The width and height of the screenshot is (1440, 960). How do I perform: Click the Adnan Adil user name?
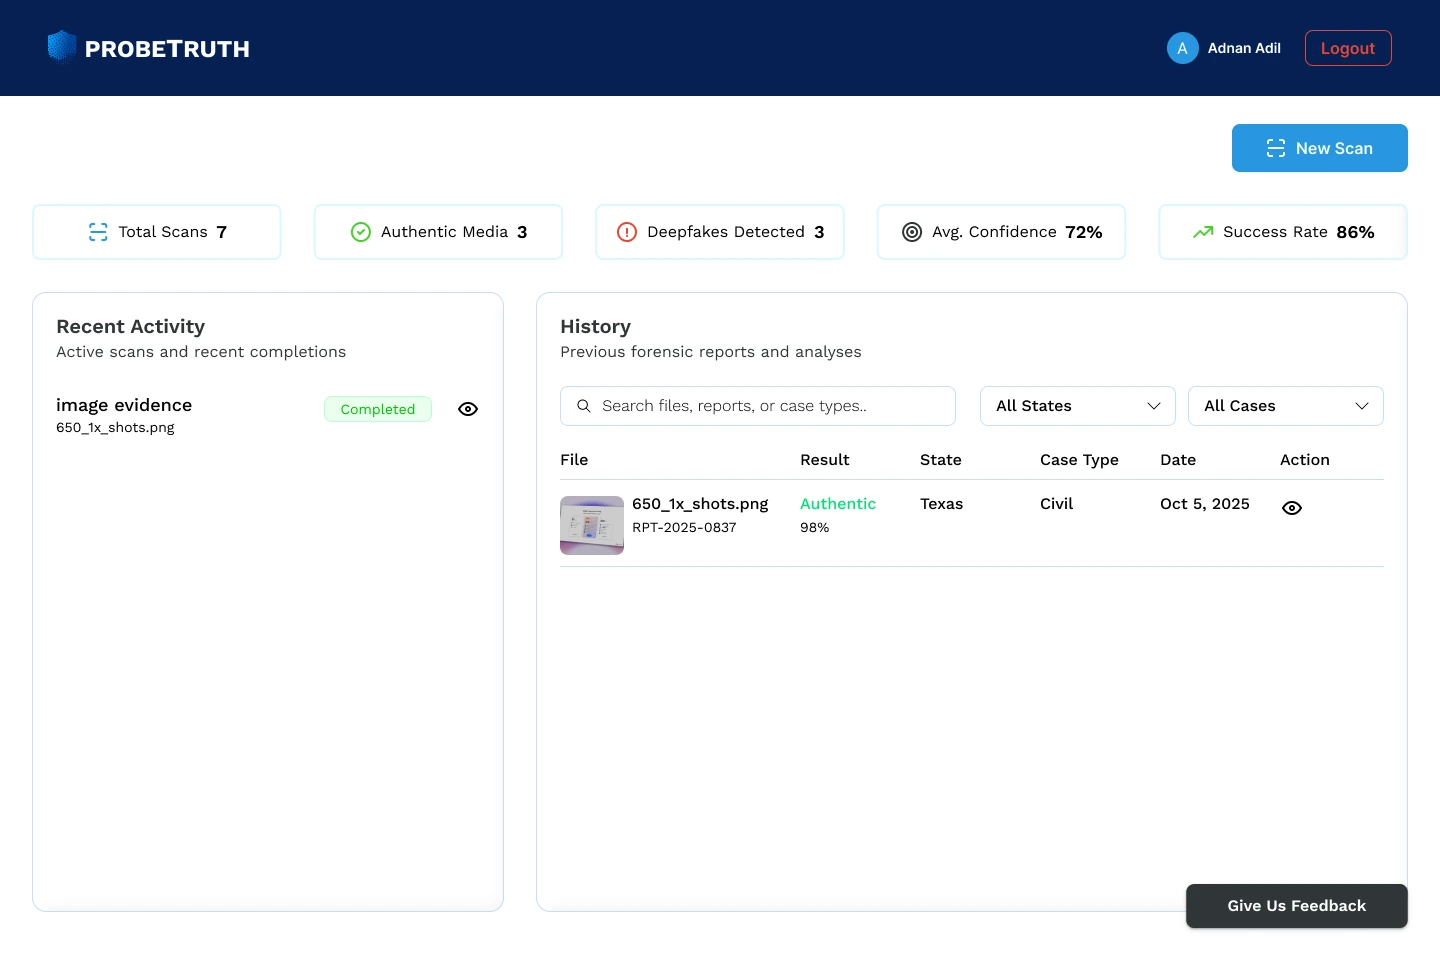coord(1244,48)
